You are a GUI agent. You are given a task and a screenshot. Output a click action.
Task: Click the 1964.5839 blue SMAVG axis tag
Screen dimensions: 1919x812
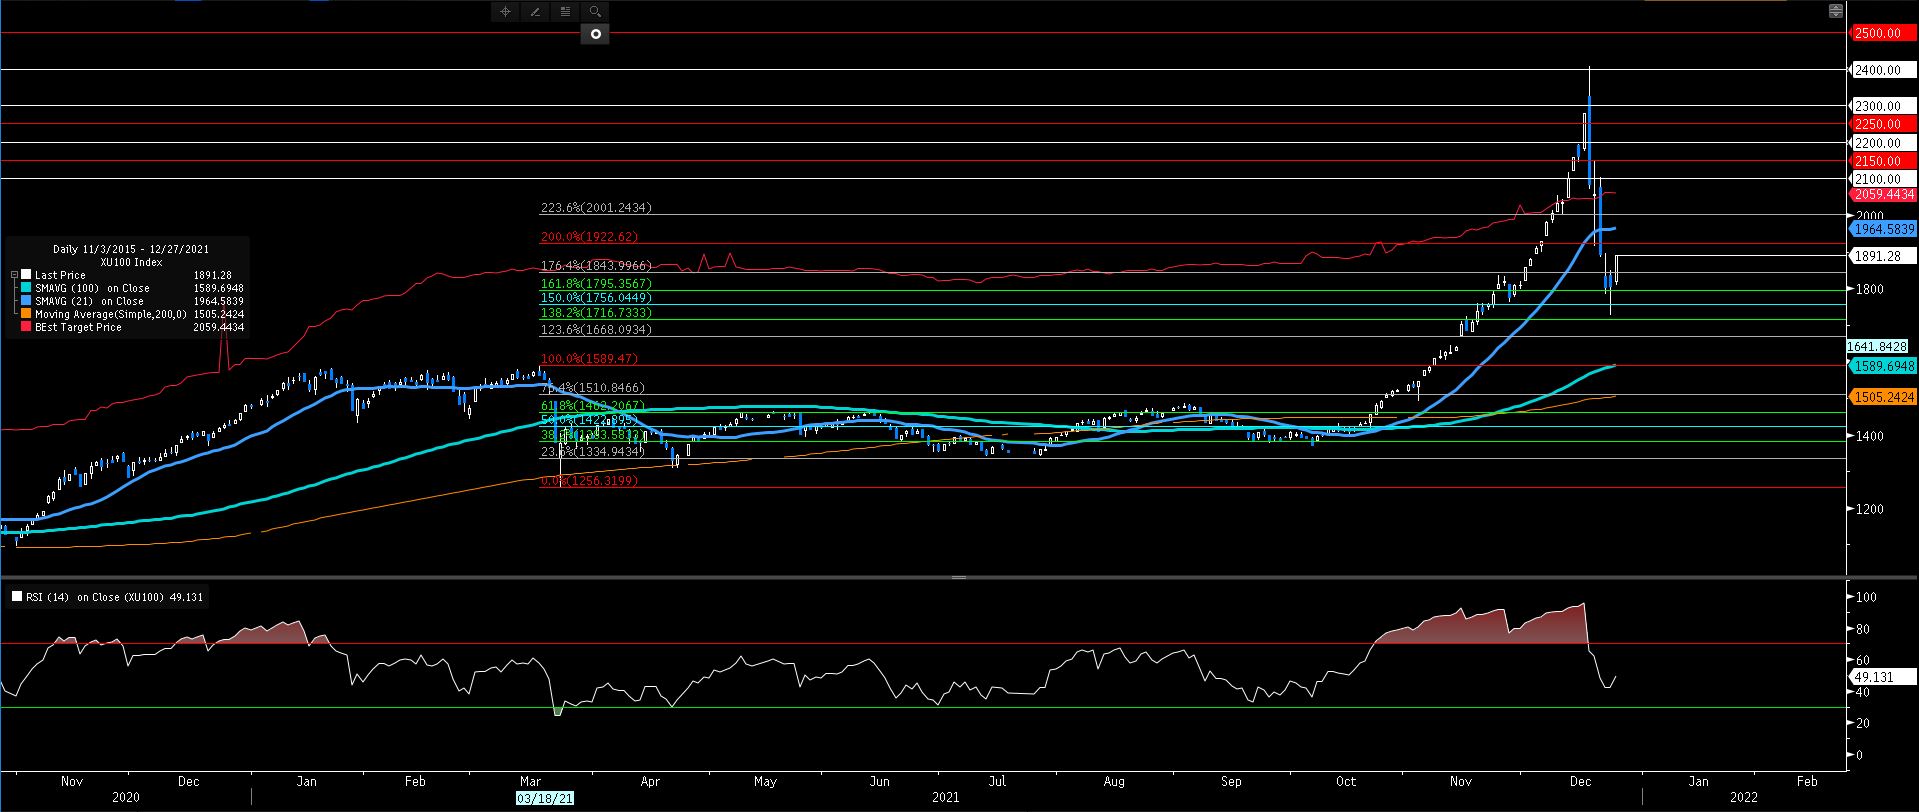(1883, 229)
